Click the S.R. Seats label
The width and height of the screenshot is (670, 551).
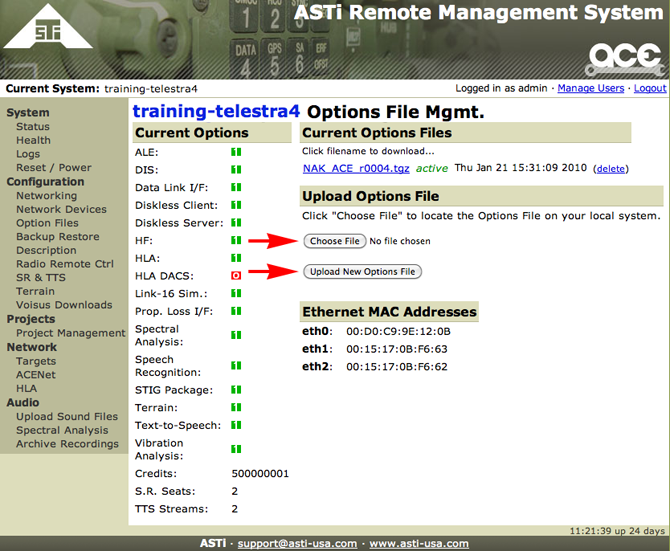pos(165,491)
